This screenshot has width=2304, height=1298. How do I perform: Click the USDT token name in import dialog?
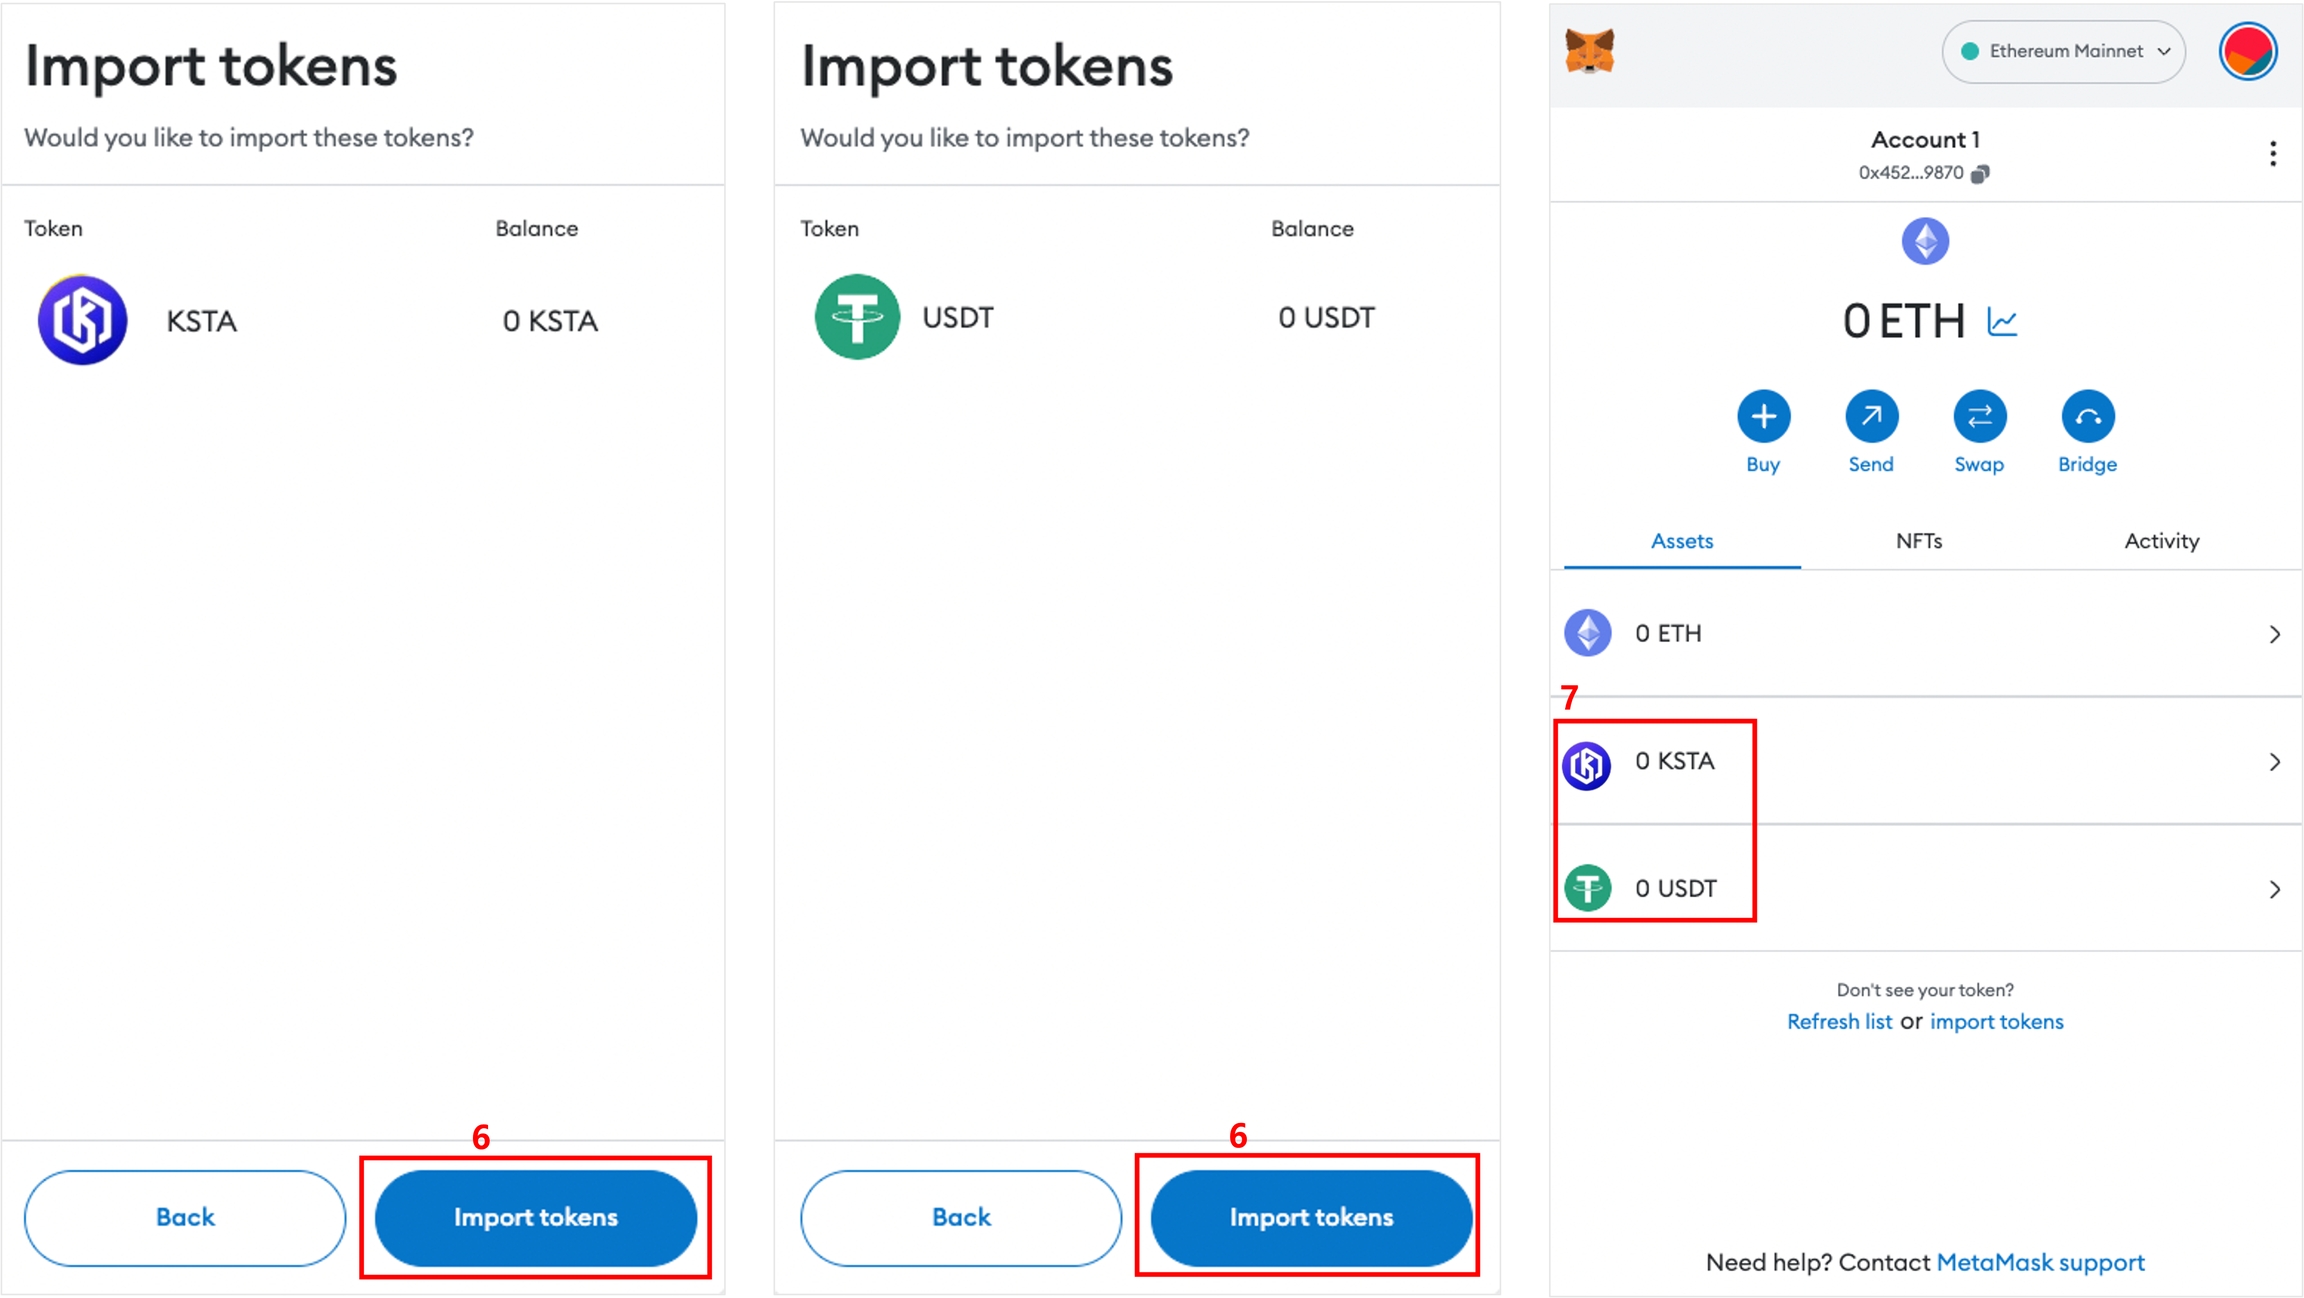(957, 318)
